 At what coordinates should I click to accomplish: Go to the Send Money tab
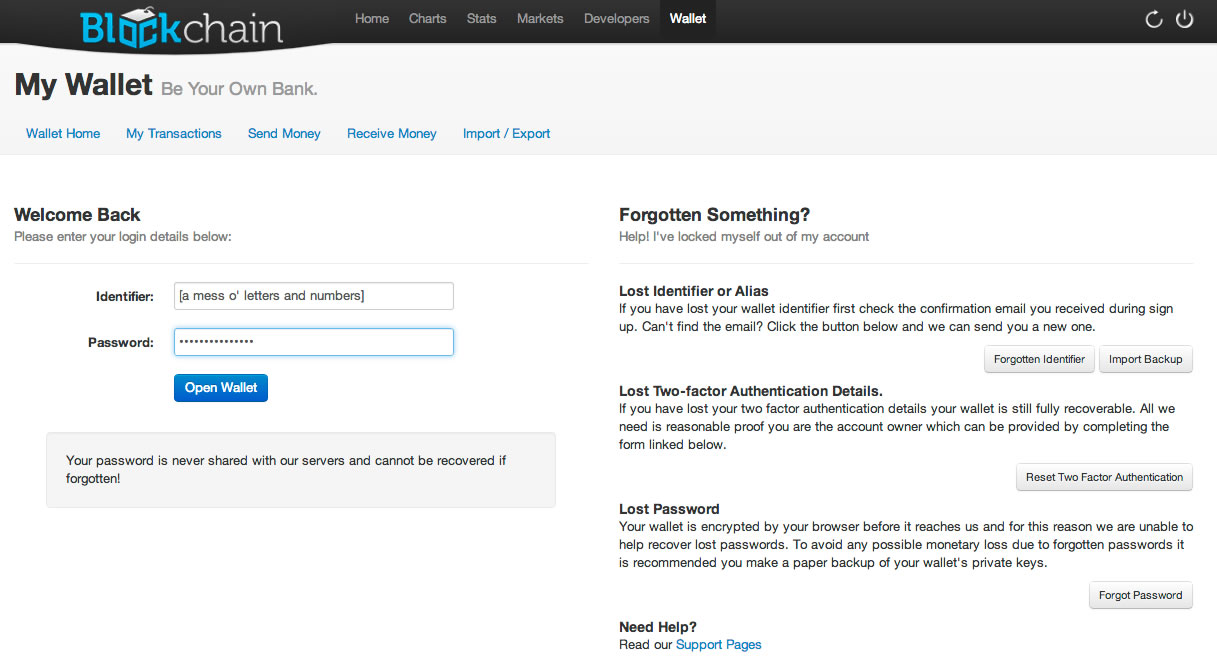pos(284,134)
